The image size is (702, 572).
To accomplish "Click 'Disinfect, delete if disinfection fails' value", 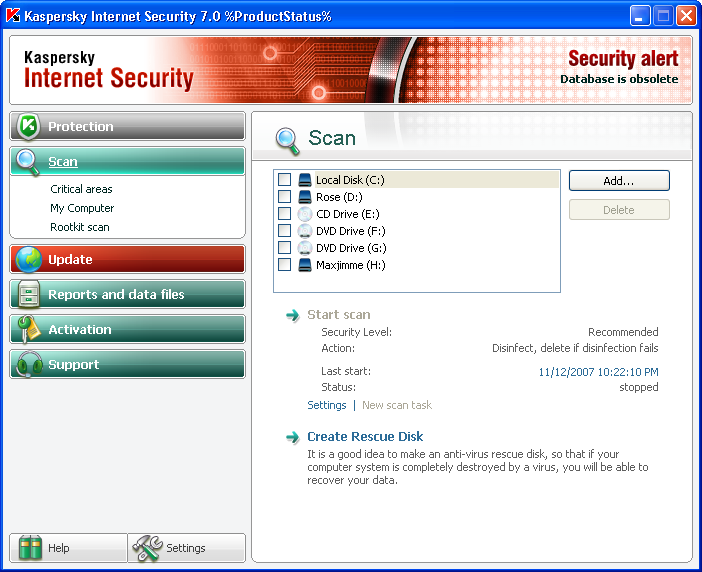I will 575,348.
